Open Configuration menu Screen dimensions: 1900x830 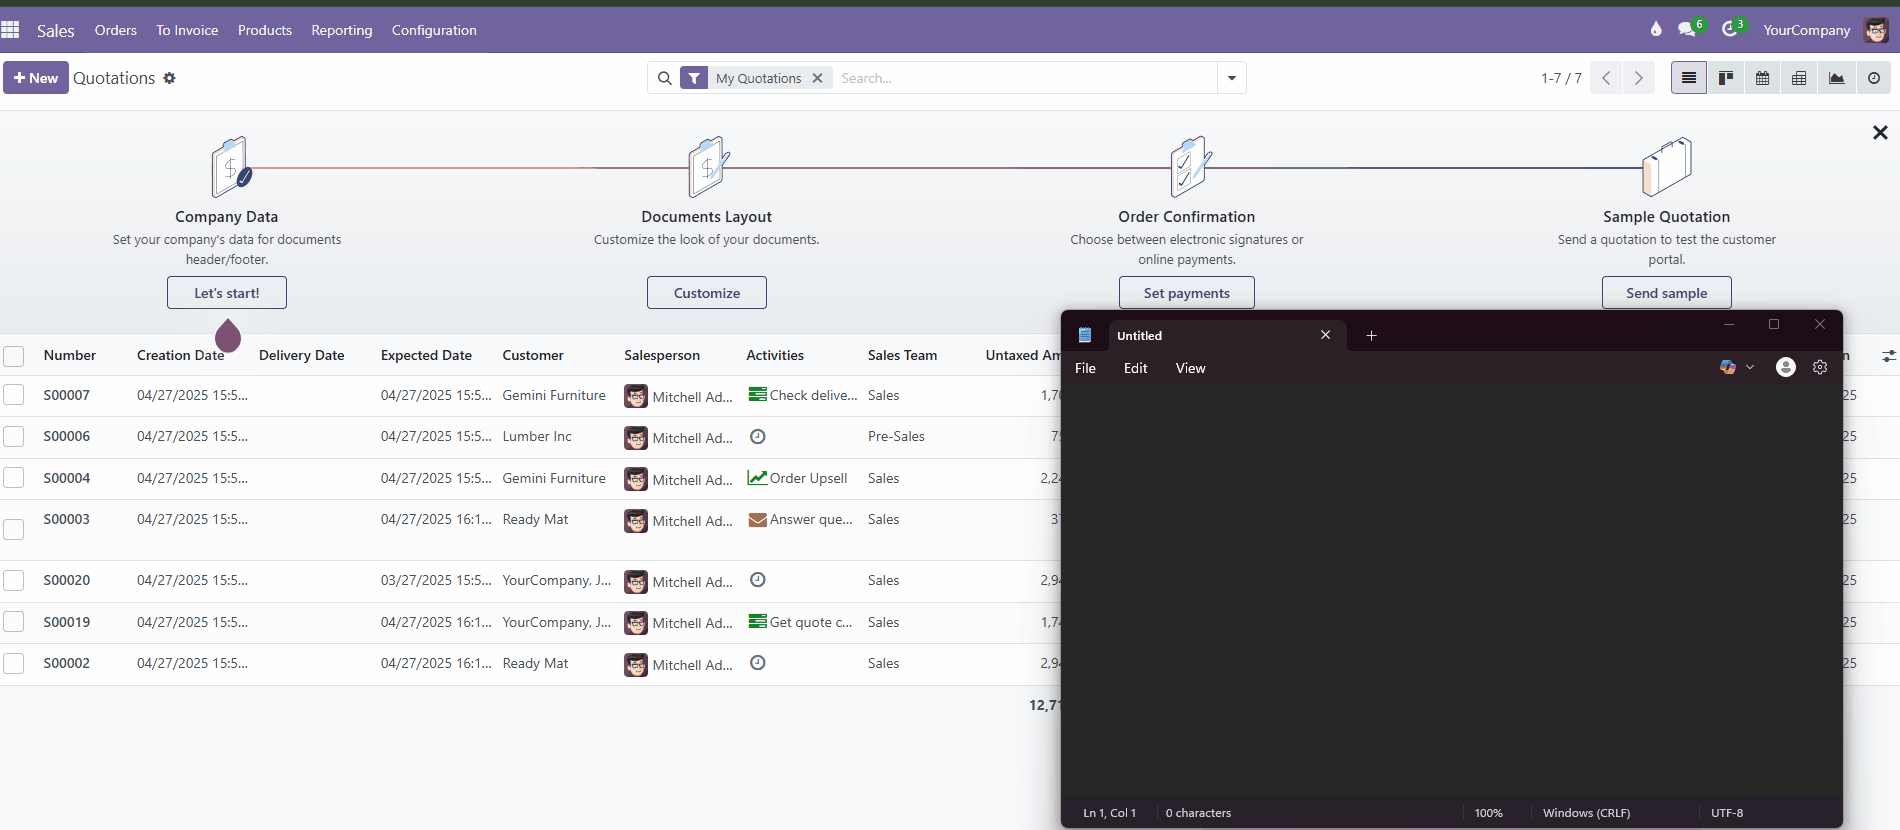[434, 30]
